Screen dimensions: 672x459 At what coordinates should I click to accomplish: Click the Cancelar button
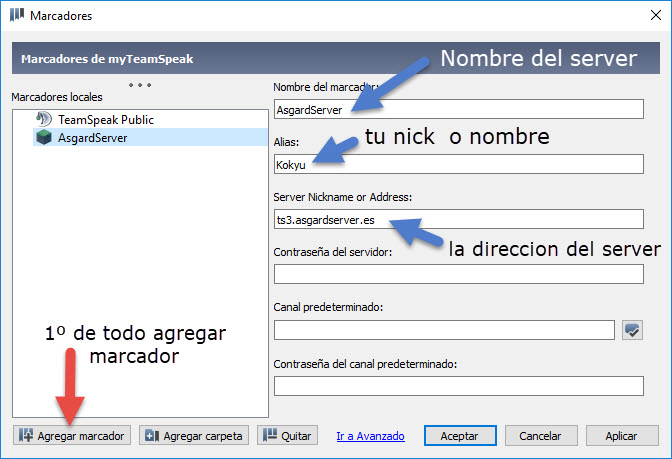click(541, 435)
